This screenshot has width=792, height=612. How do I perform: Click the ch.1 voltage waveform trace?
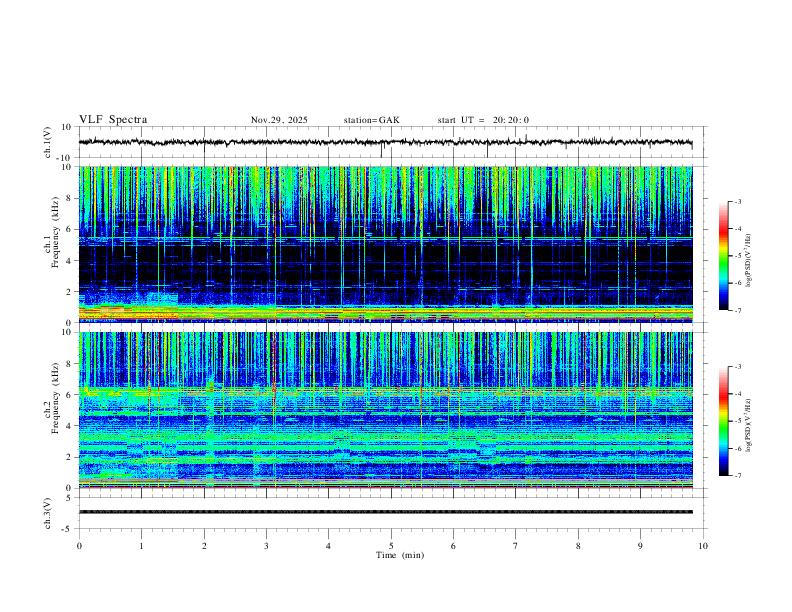385,142
